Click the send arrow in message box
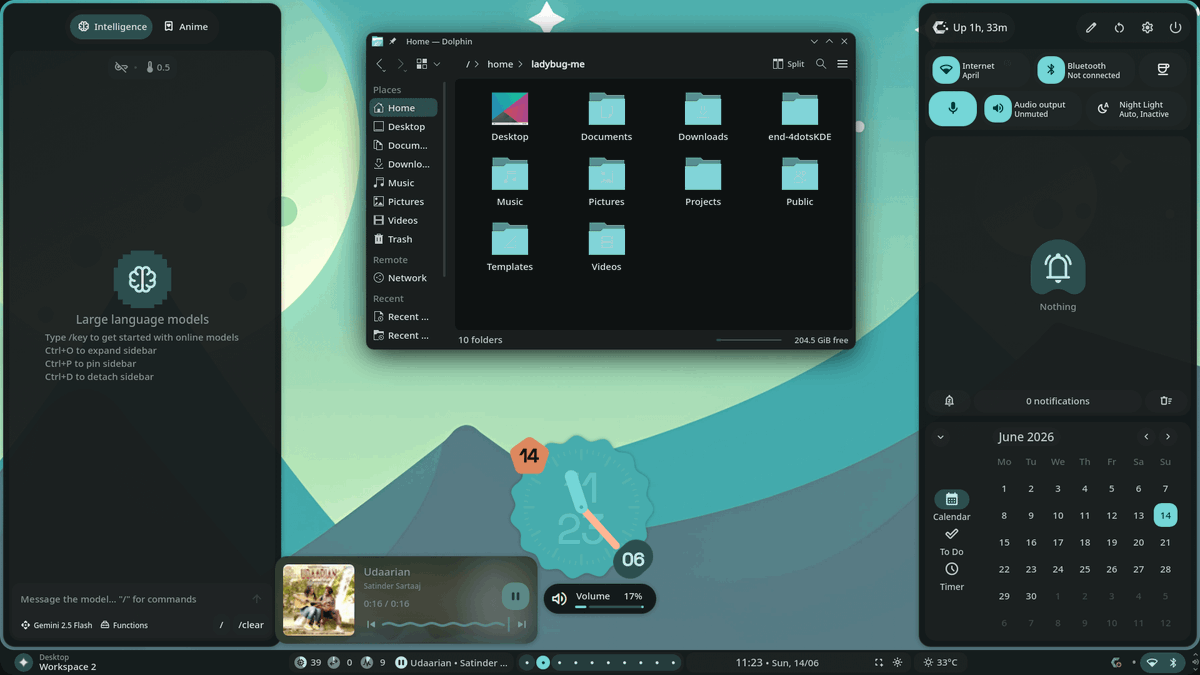This screenshot has width=1200, height=675. 257,599
